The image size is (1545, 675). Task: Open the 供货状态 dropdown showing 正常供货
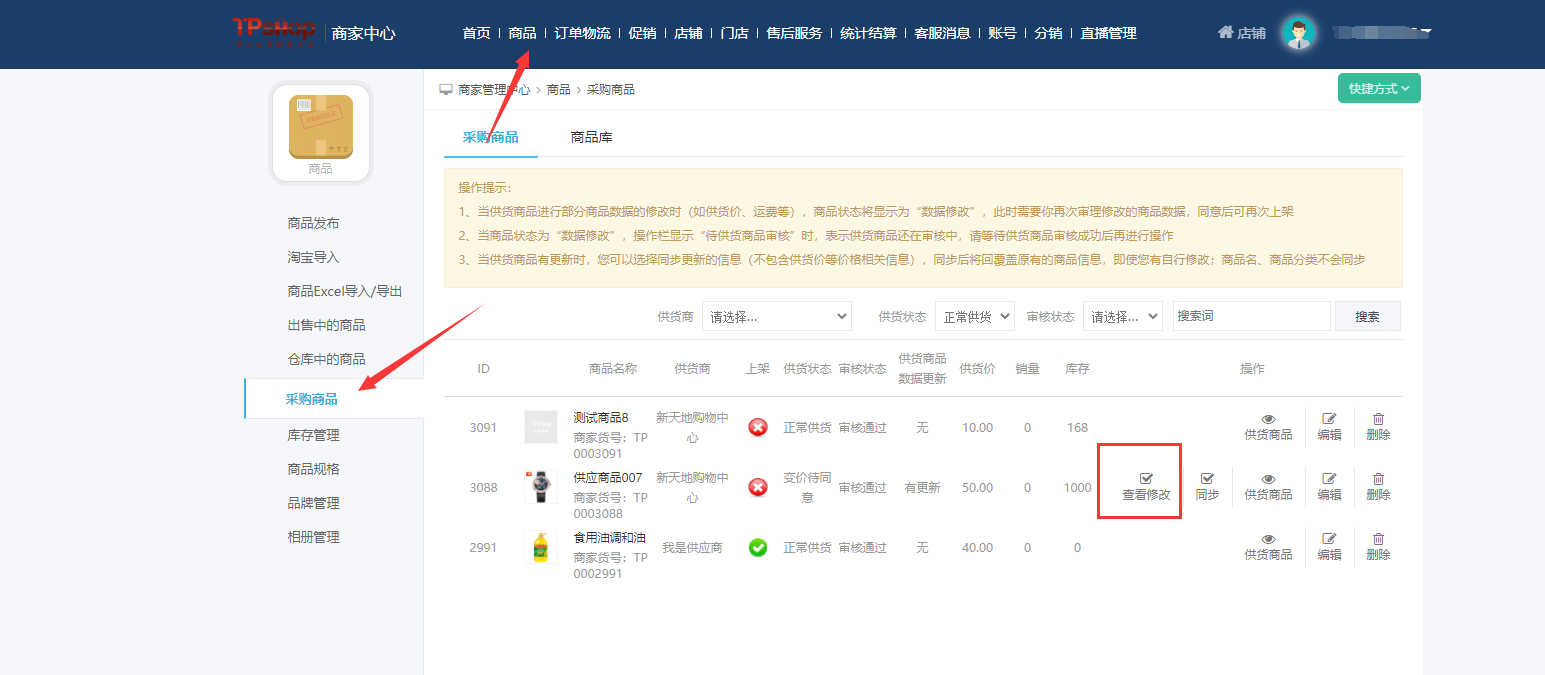pyautogui.click(x=974, y=316)
